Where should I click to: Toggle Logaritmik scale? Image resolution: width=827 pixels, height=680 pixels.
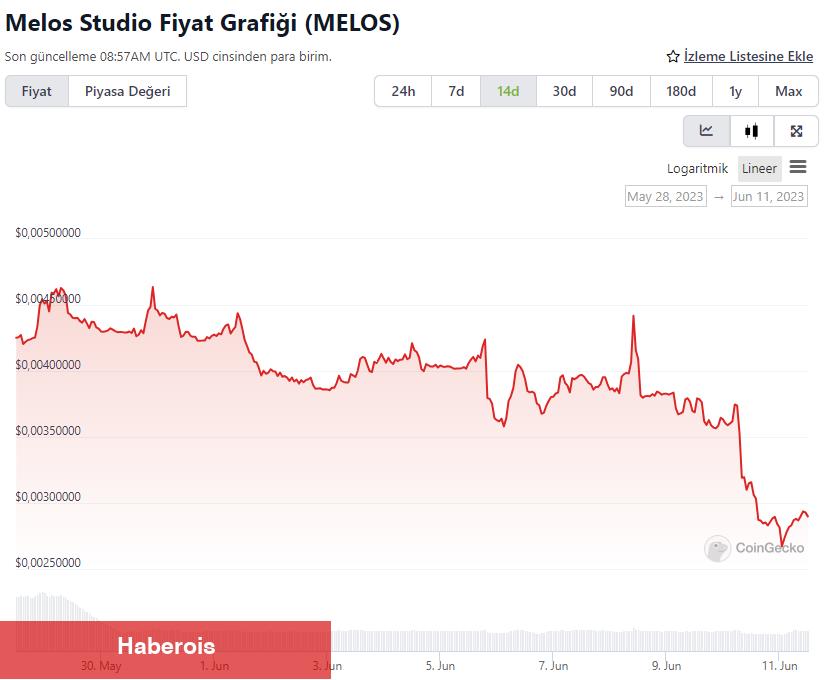697,168
